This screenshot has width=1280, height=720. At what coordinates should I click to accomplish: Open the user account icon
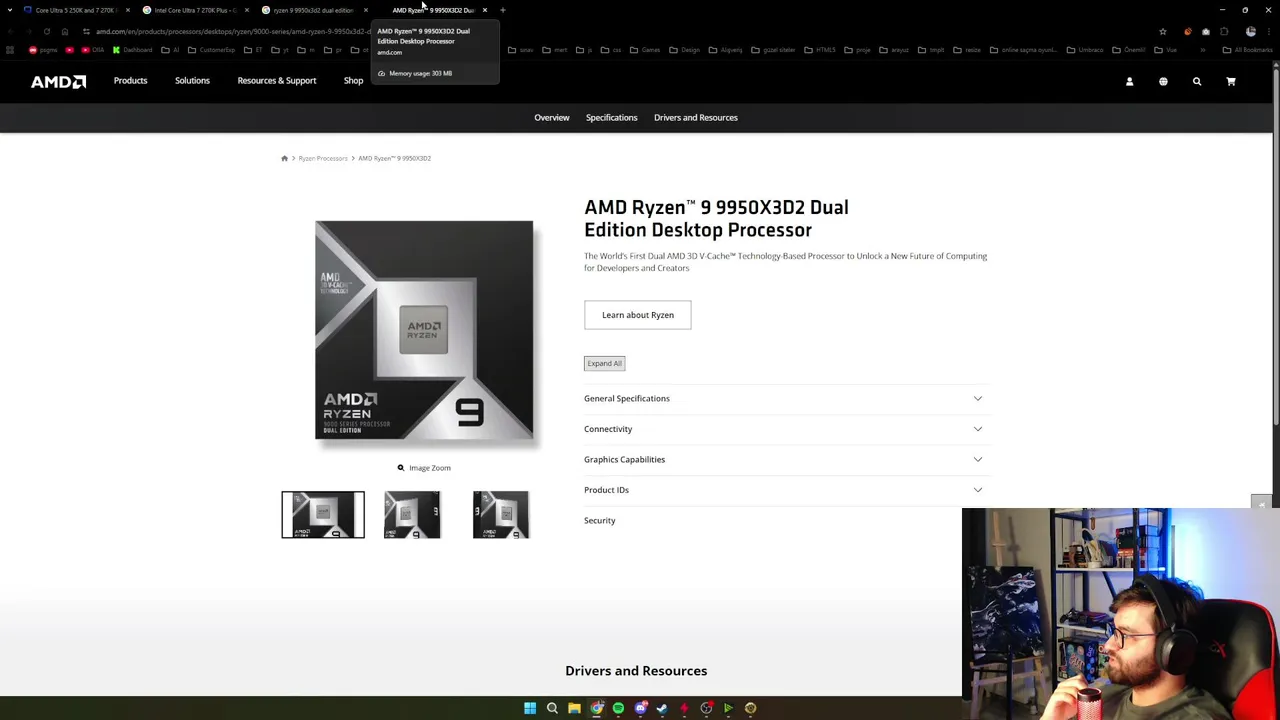coord(1129,81)
